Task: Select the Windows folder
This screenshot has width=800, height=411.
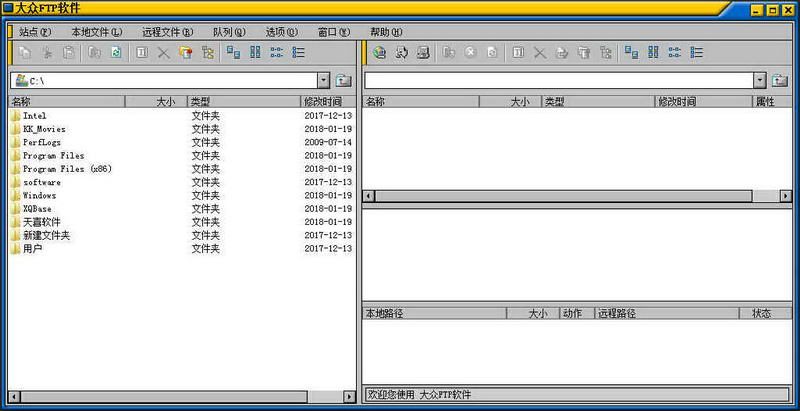Action: click(x=34, y=195)
